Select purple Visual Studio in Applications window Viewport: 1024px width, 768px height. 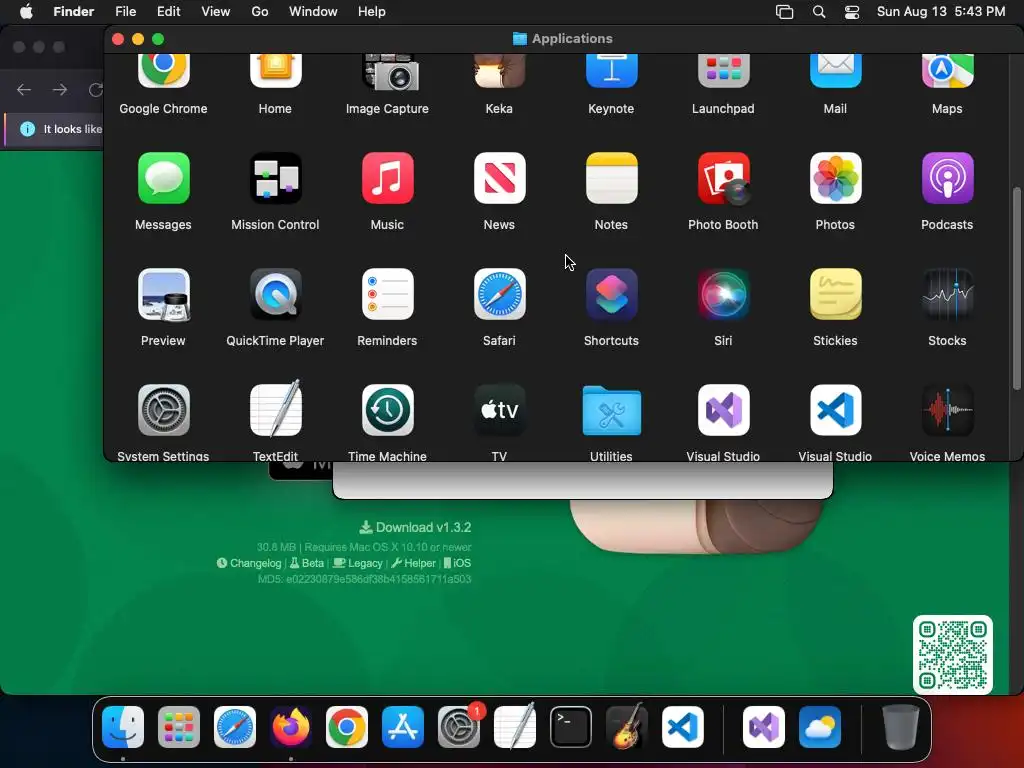(723, 410)
